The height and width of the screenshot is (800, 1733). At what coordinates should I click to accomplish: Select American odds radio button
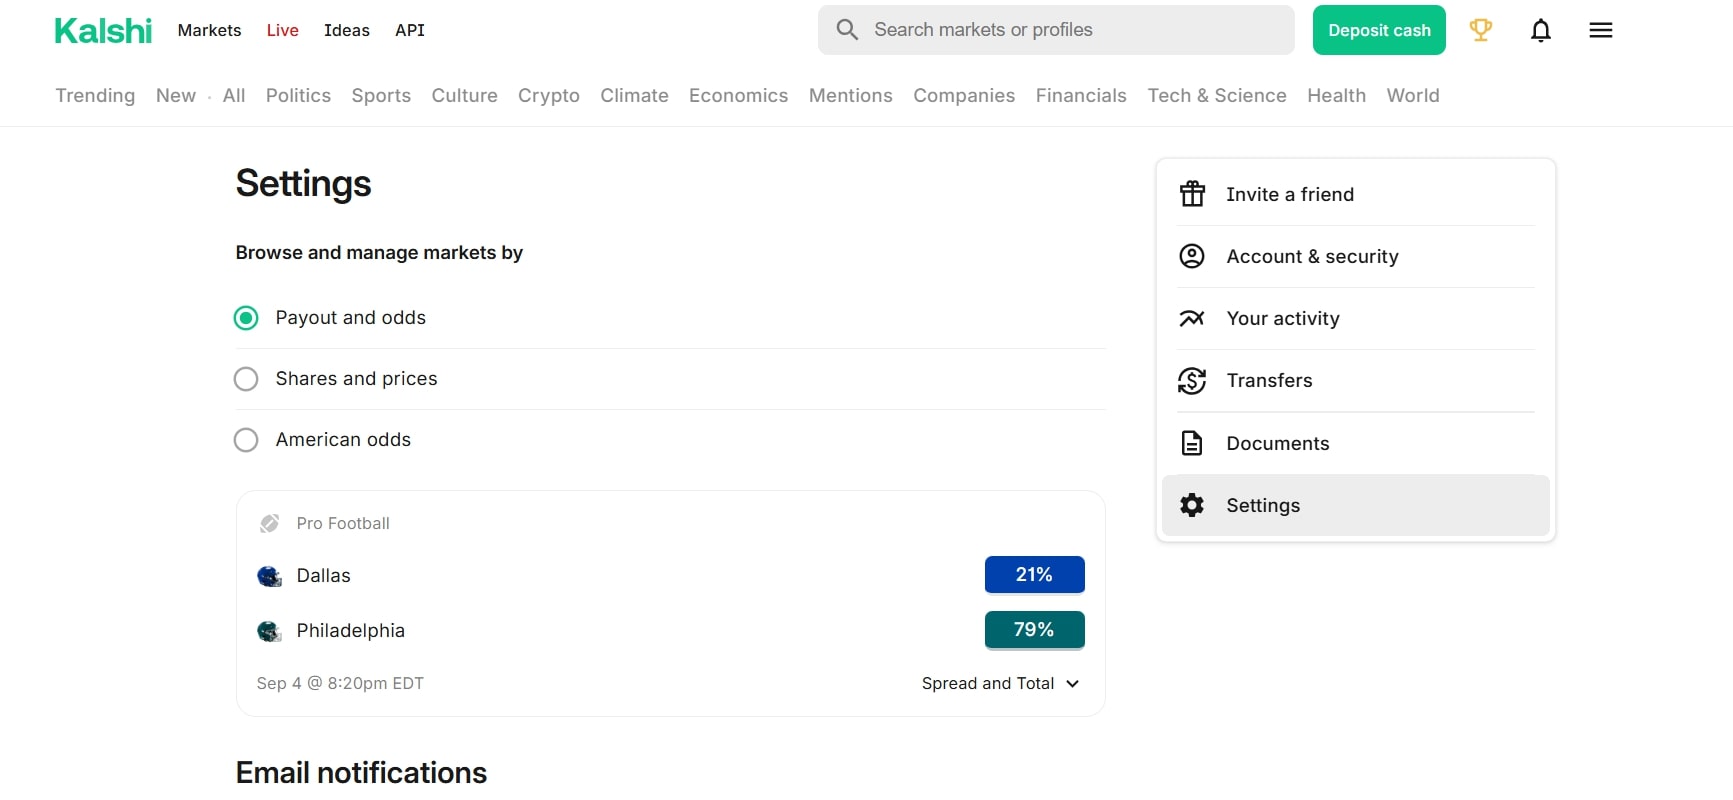(x=246, y=440)
